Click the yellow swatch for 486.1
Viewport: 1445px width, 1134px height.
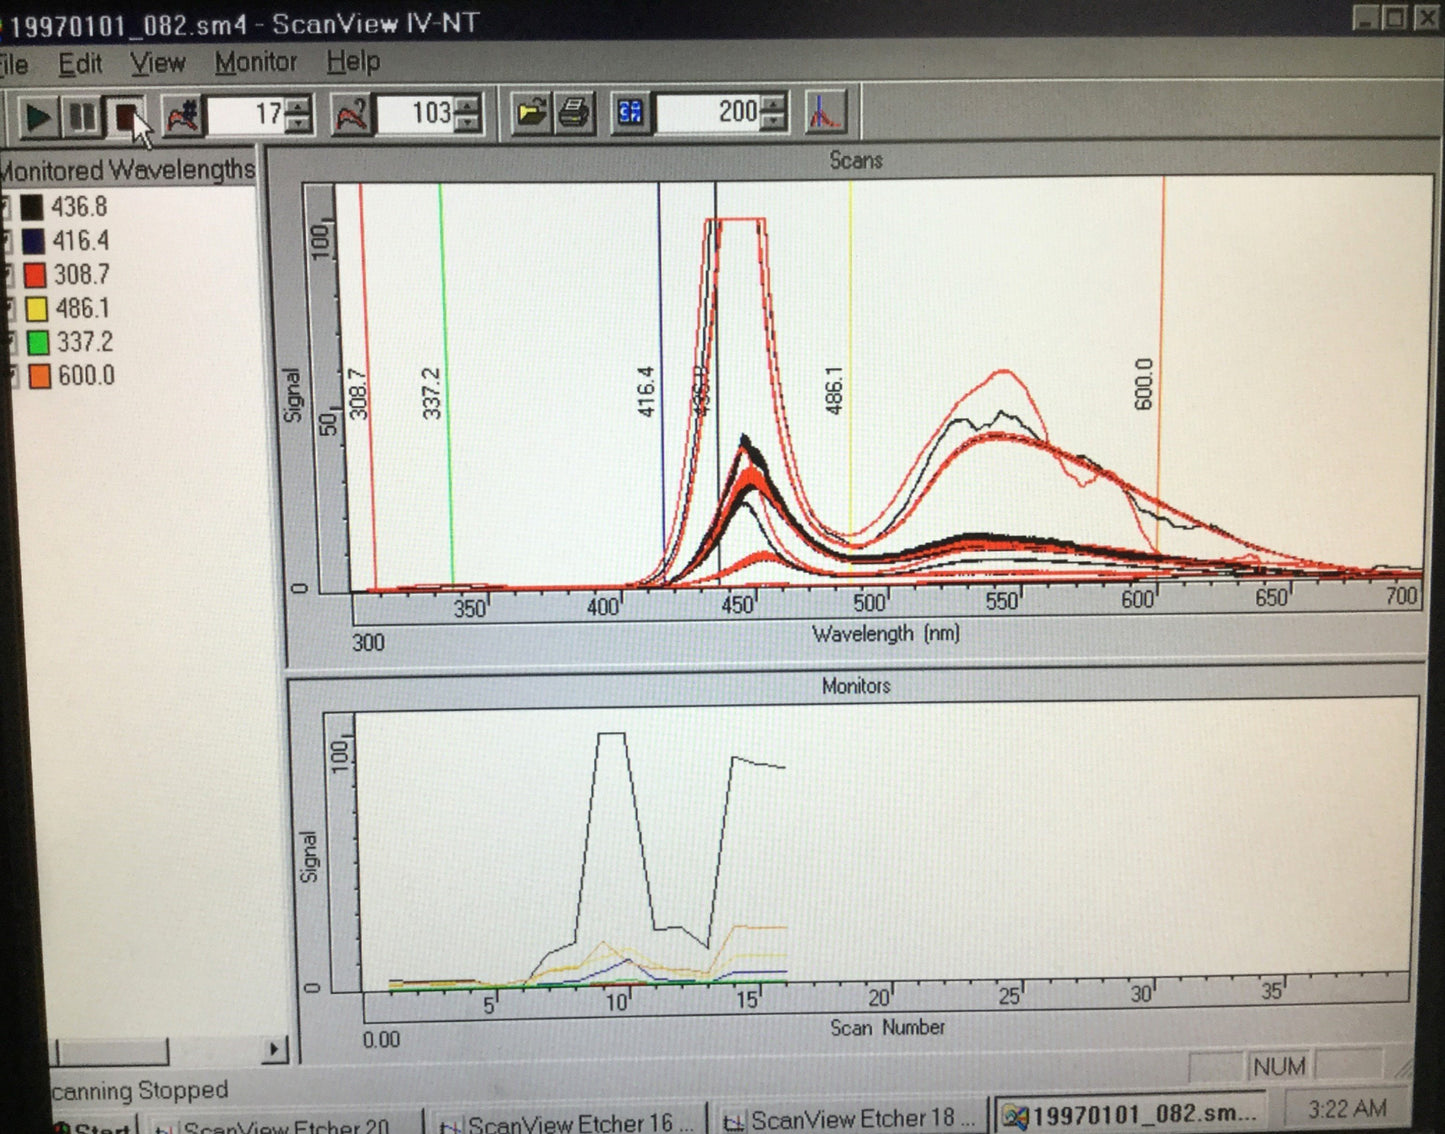tap(36, 309)
